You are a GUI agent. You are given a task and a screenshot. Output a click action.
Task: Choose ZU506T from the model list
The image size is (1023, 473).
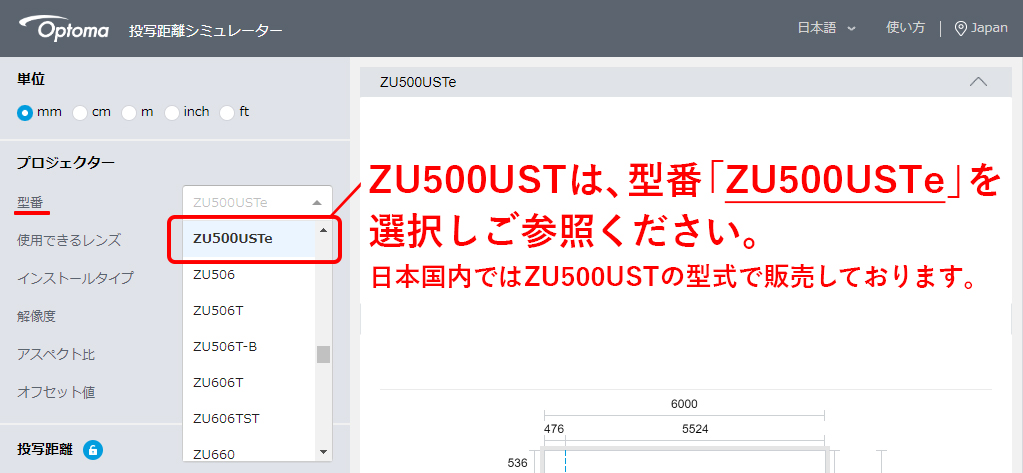pos(249,311)
